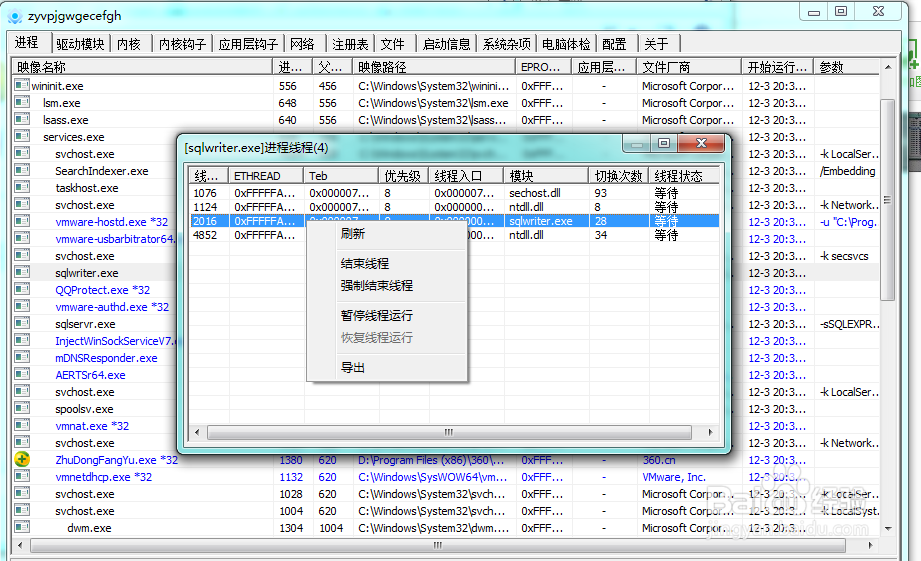The width and height of the screenshot is (921, 561).
Task: Select the InjectWinSockServiceV7 process row
Action: 117,341
